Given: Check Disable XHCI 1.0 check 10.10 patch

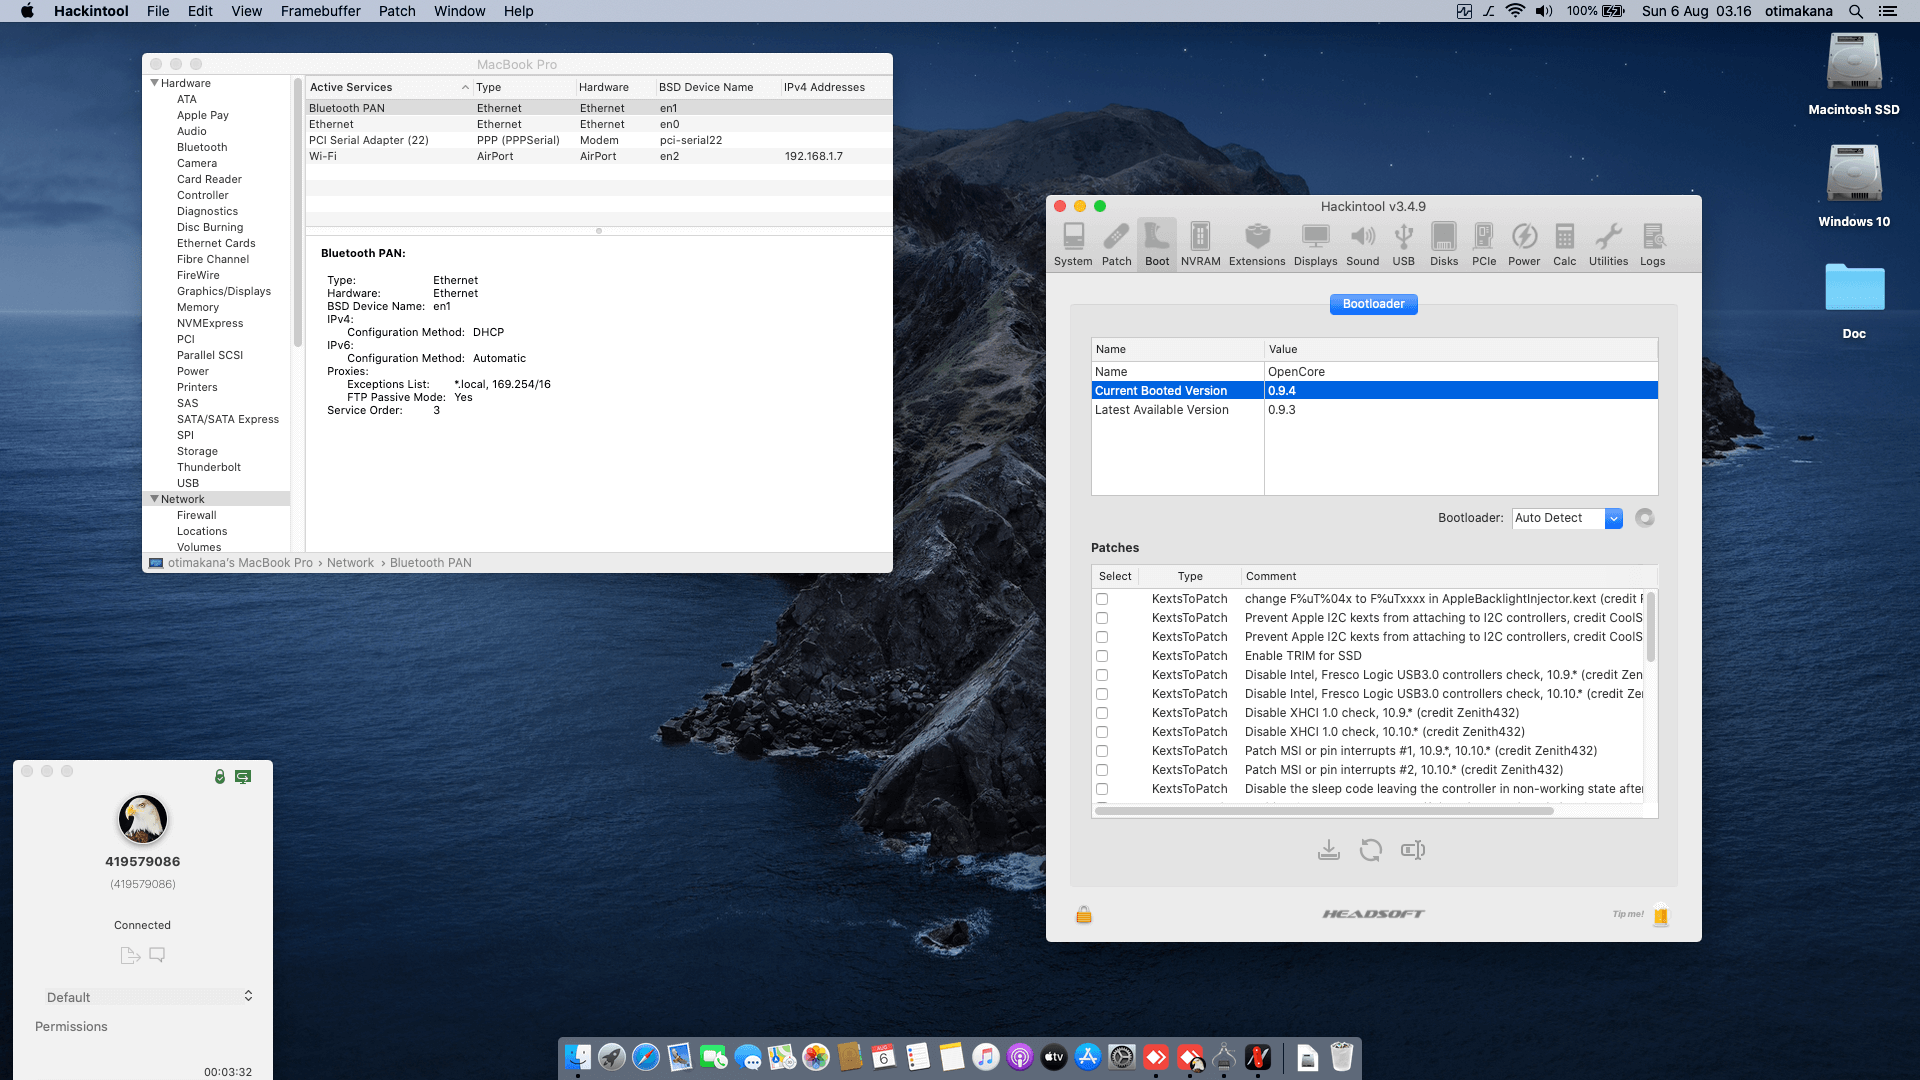Looking at the screenshot, I should [1102, 732].
